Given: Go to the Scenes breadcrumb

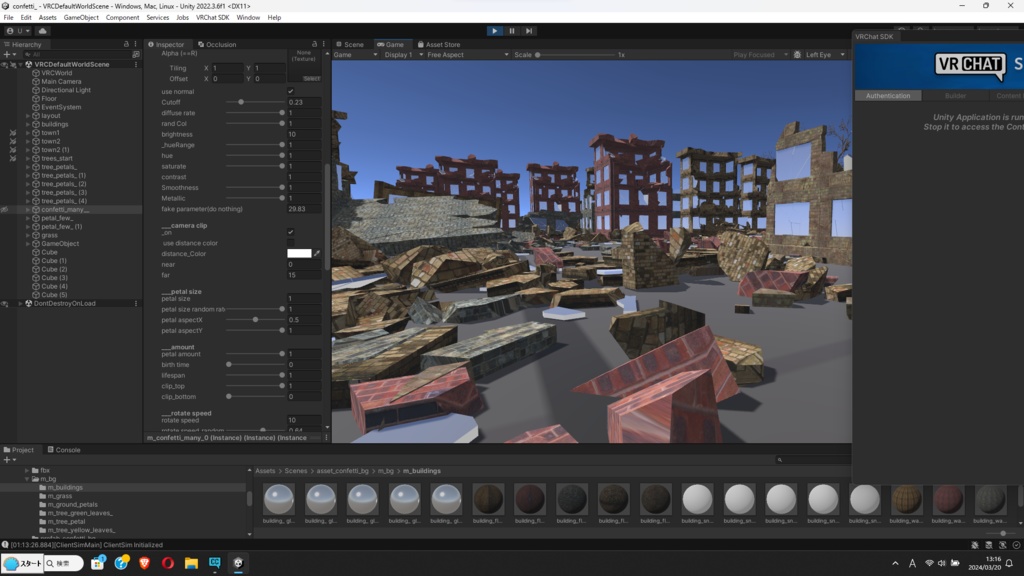Looking at the screenshot, I should (x=295, y=471).
